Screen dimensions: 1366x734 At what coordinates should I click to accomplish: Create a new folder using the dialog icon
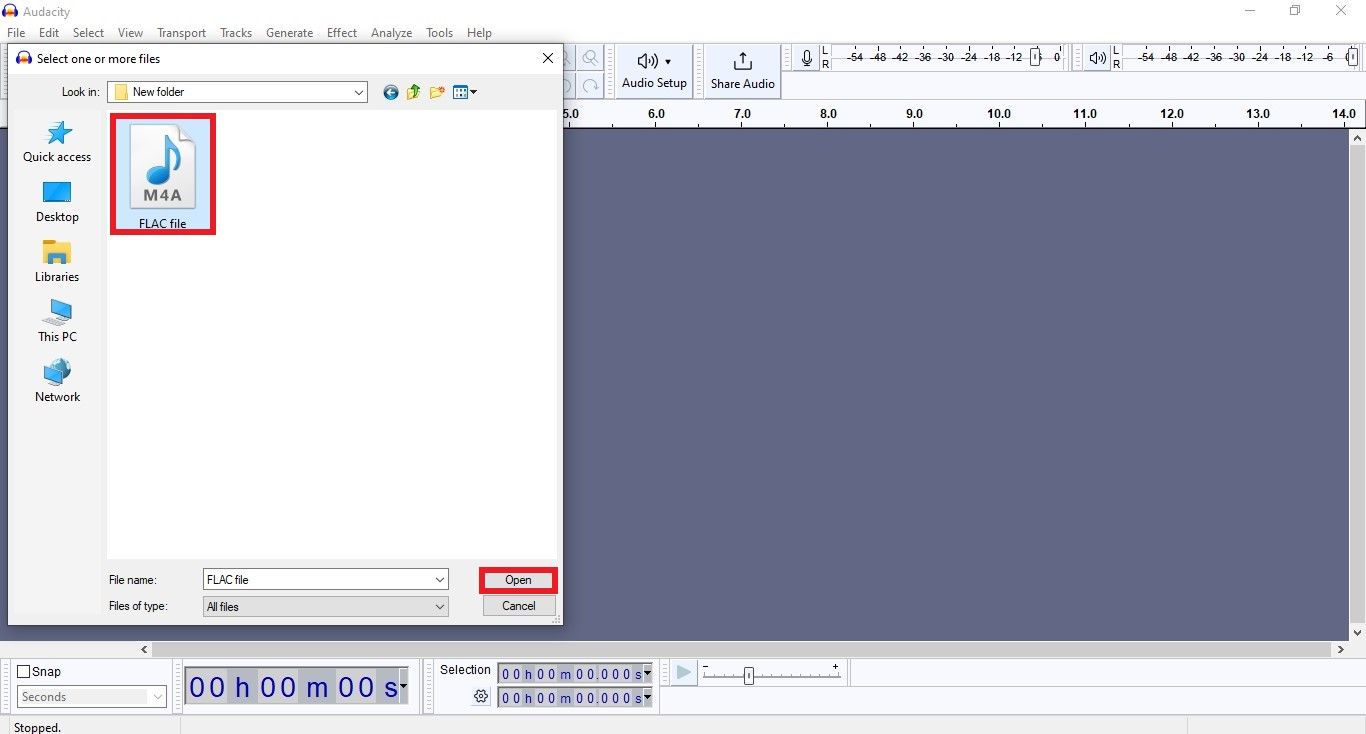coord(436,92)
